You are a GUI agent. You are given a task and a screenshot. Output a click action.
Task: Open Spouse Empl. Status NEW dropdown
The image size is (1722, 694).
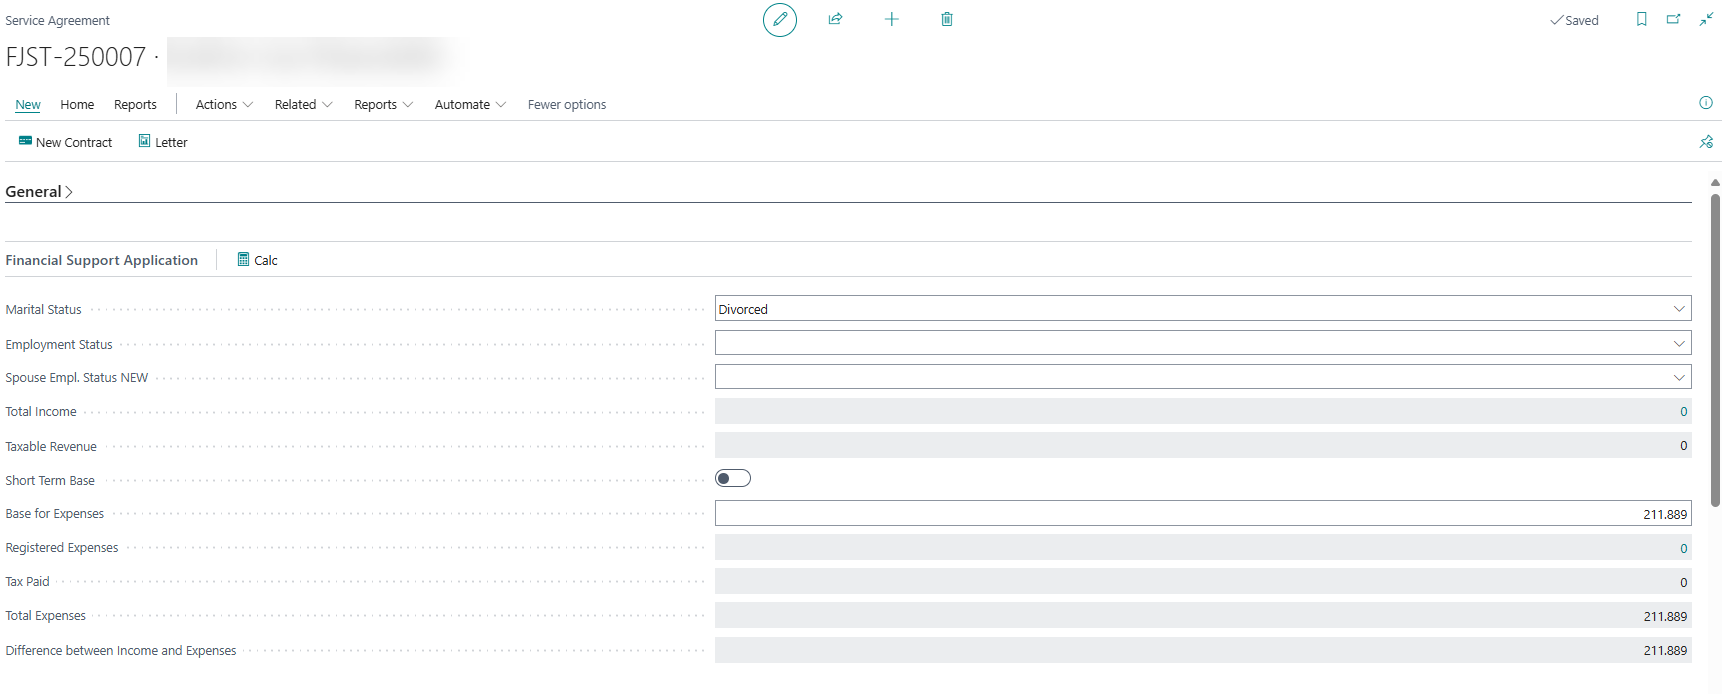point(1203,377)
